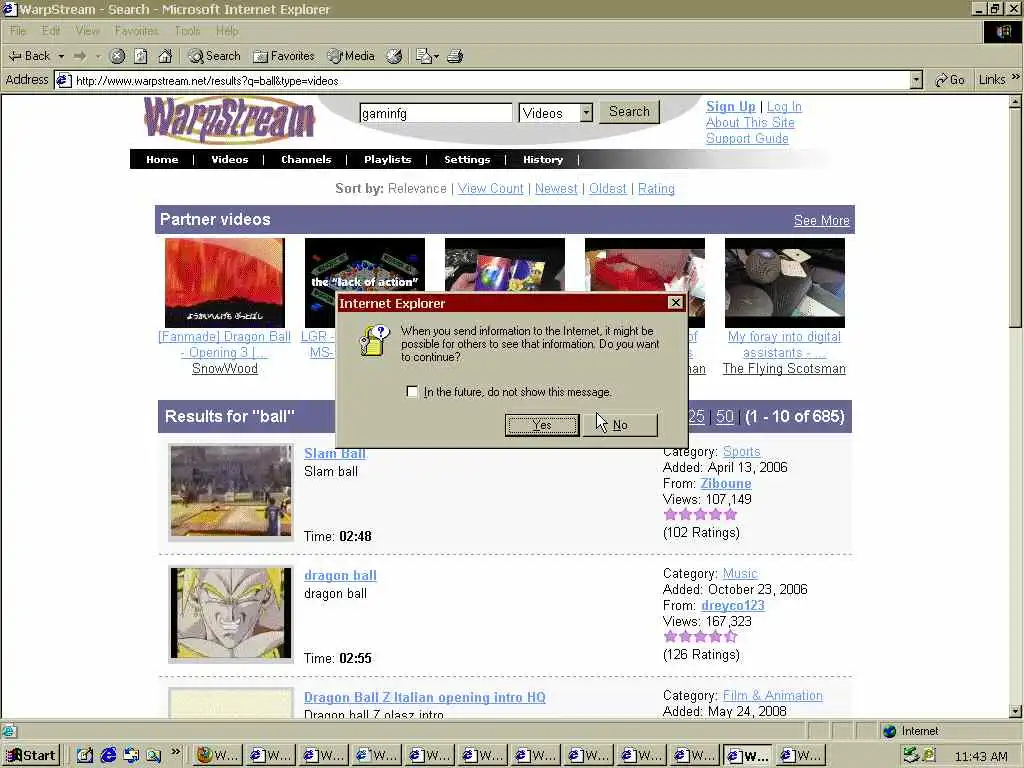
Task: Sort results by Rating
Action: pyautogui.click(x=656, y=189)
